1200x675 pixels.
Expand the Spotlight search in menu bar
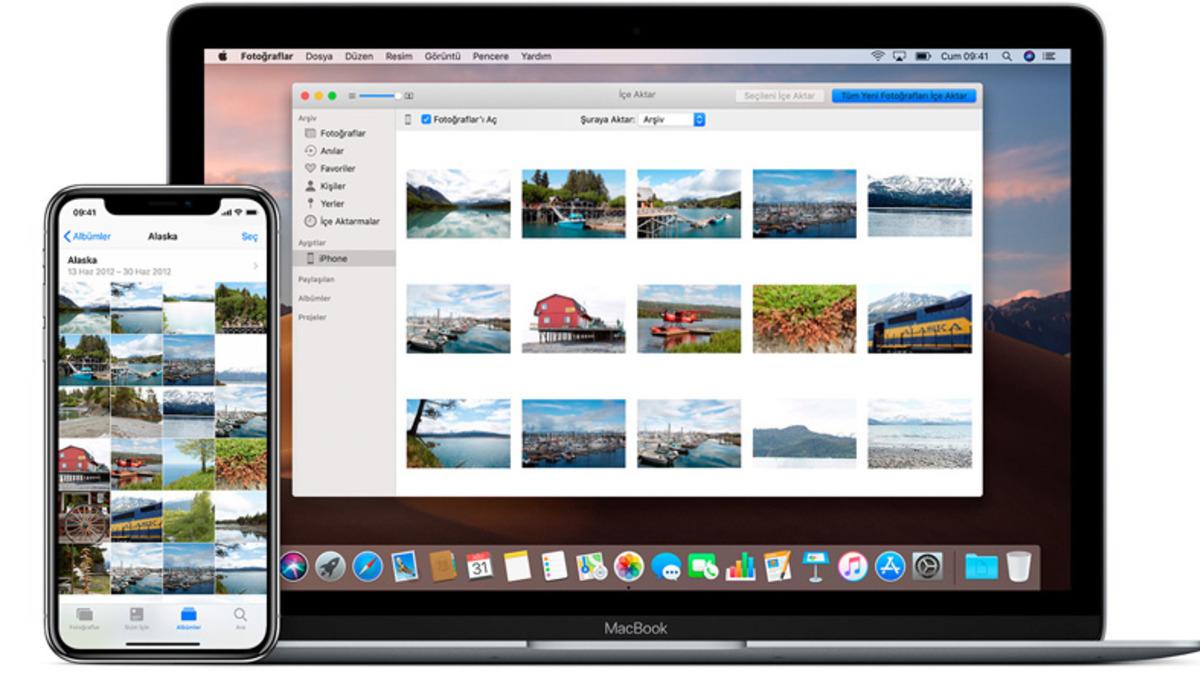1007,56
